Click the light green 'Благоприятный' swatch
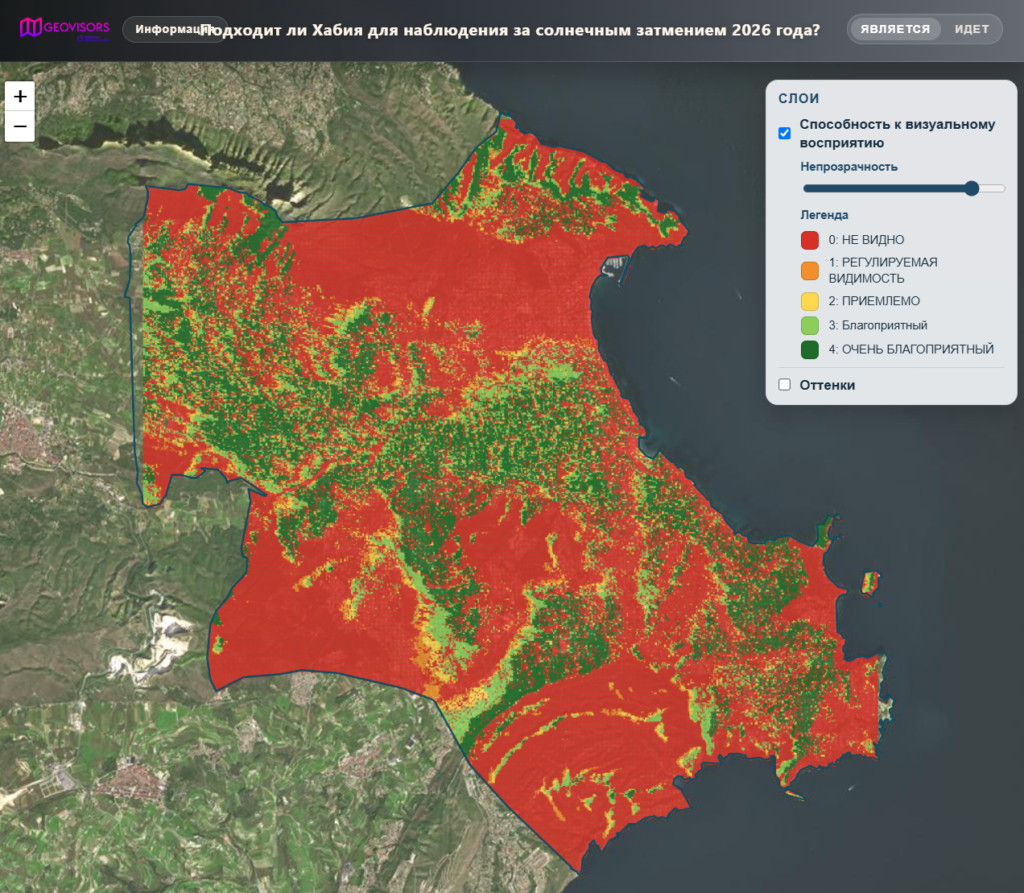 tap(810, 325)
